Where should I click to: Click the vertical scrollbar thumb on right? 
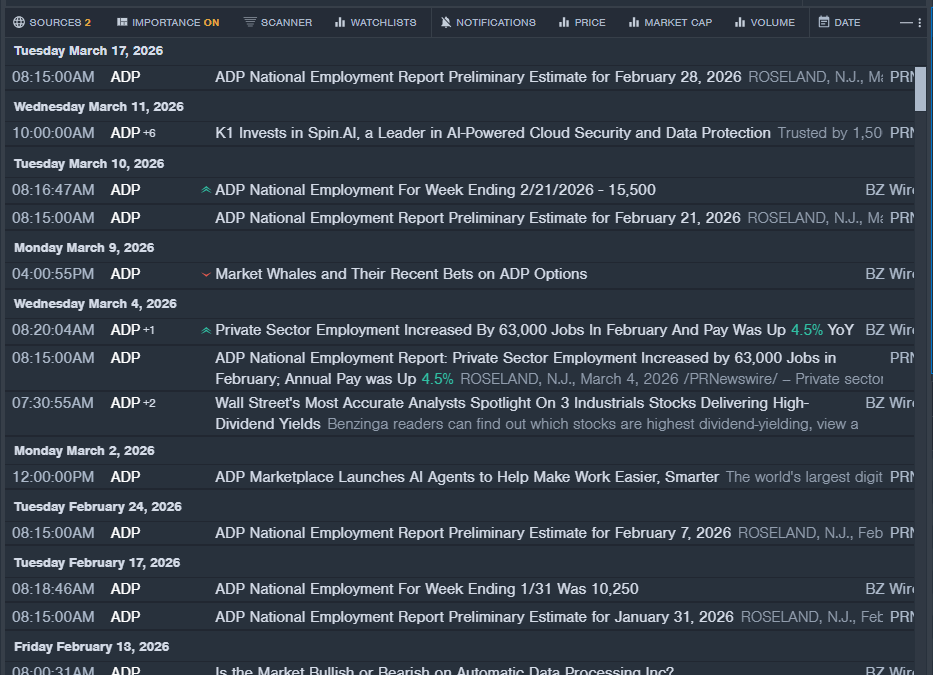921,88
